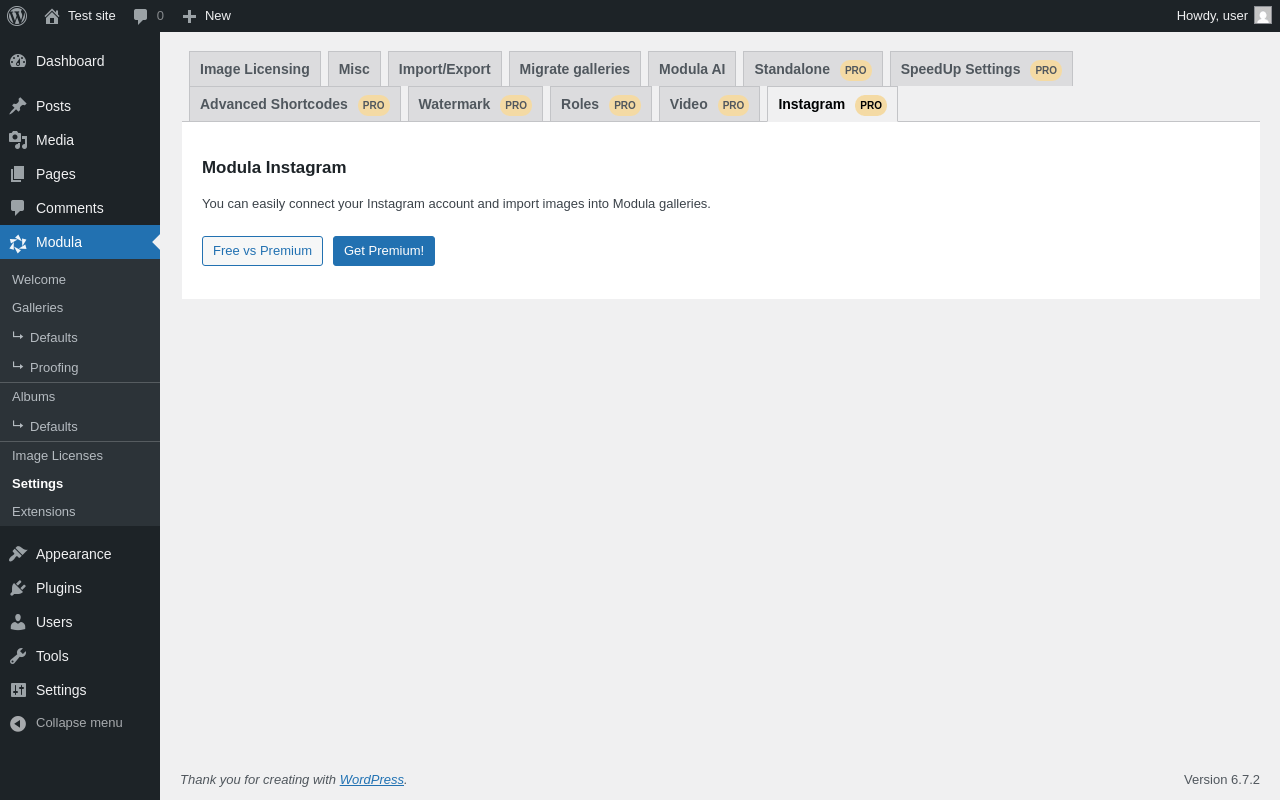Click the Comments icon in sidebar

pyautogui.click(x=18, y=208)
